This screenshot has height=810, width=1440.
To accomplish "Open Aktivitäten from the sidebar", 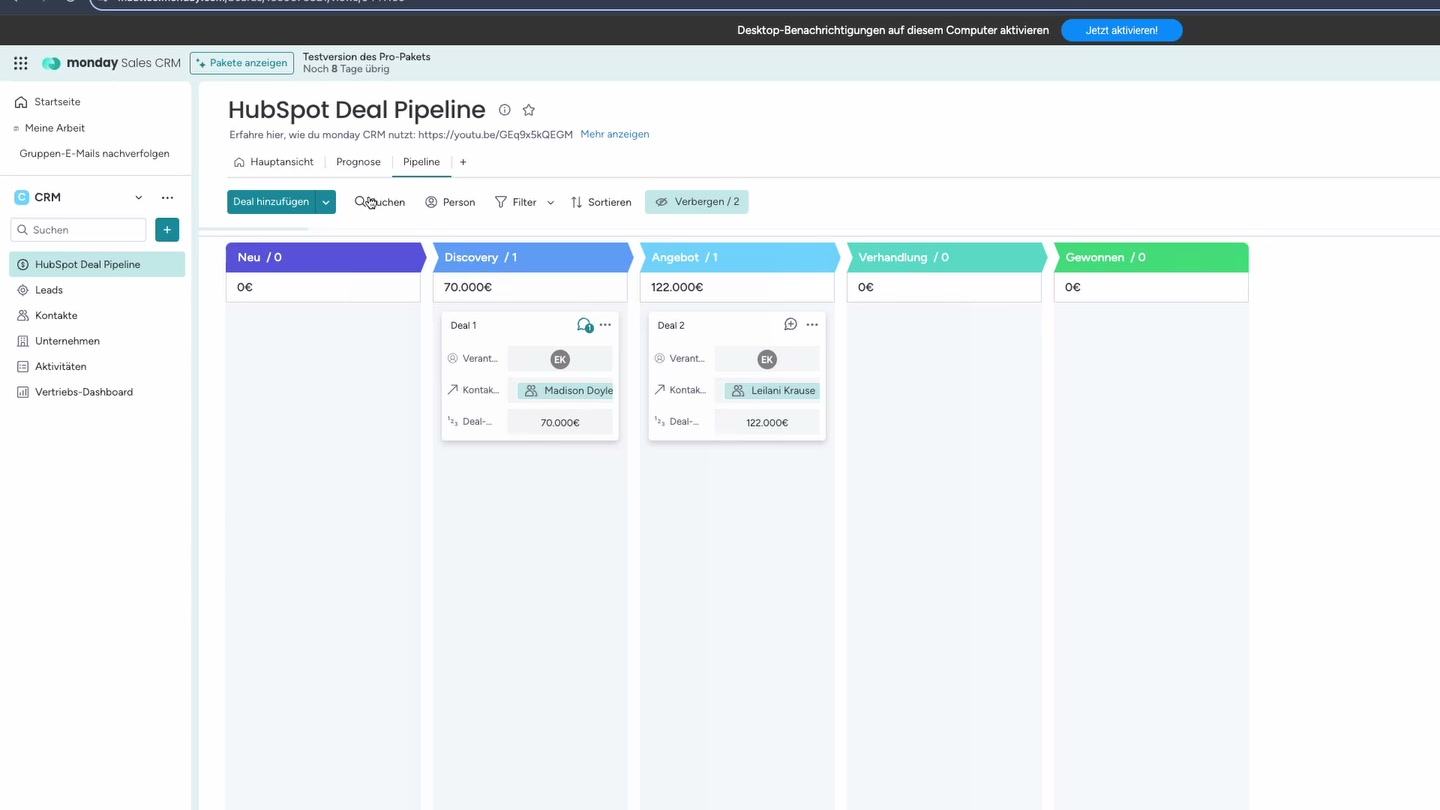I will (58, 366).
